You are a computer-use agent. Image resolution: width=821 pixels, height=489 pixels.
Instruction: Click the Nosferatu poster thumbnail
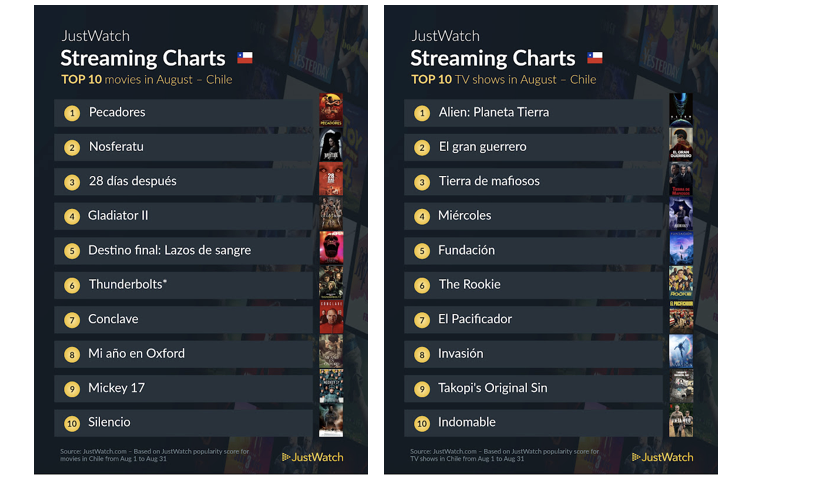pos(331,145)
